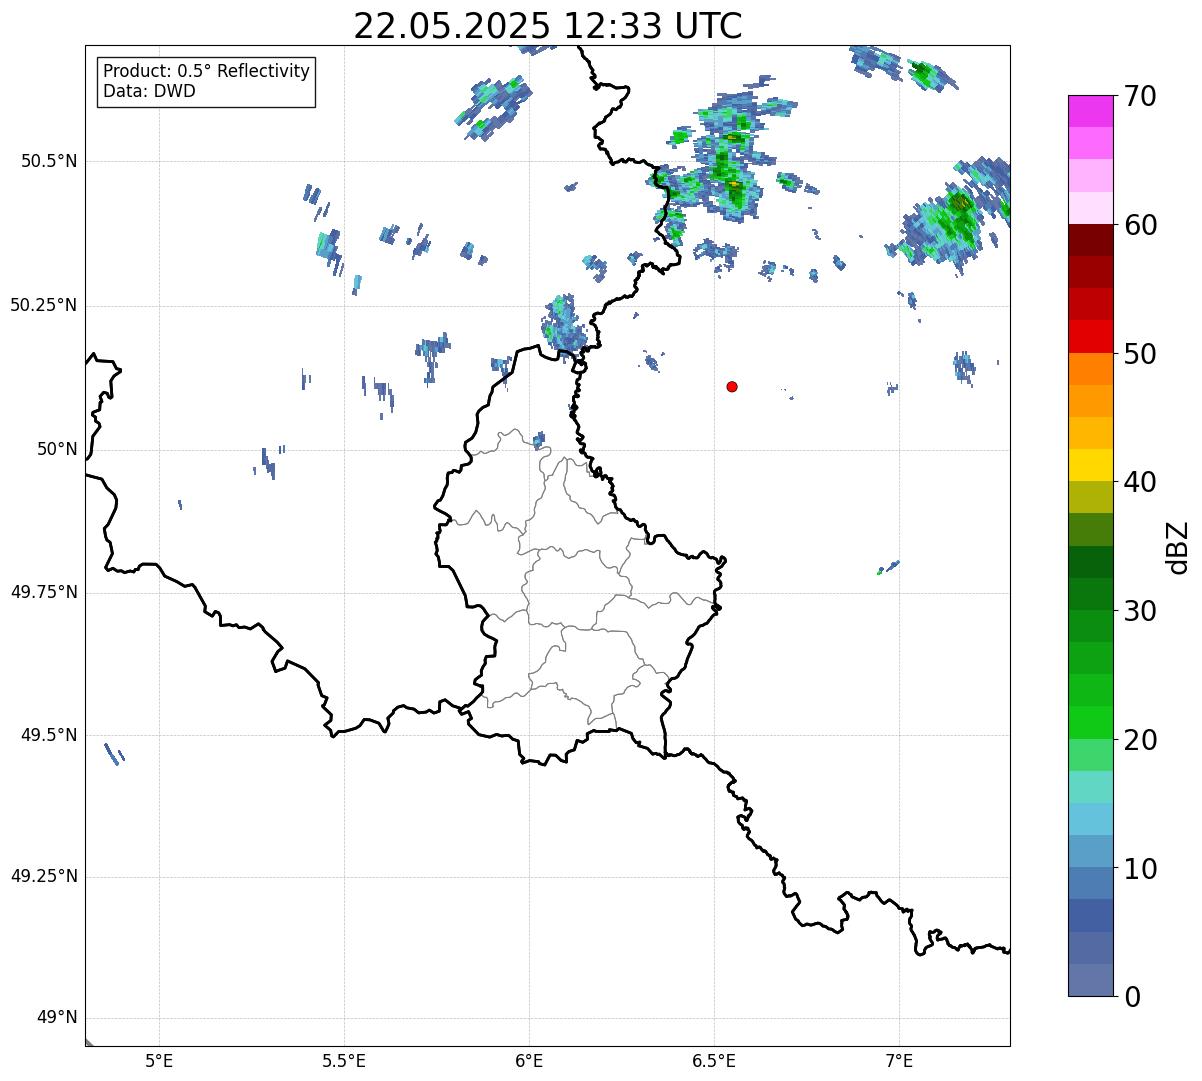Click the dark maroon swatch below 60

[1090, 240]
